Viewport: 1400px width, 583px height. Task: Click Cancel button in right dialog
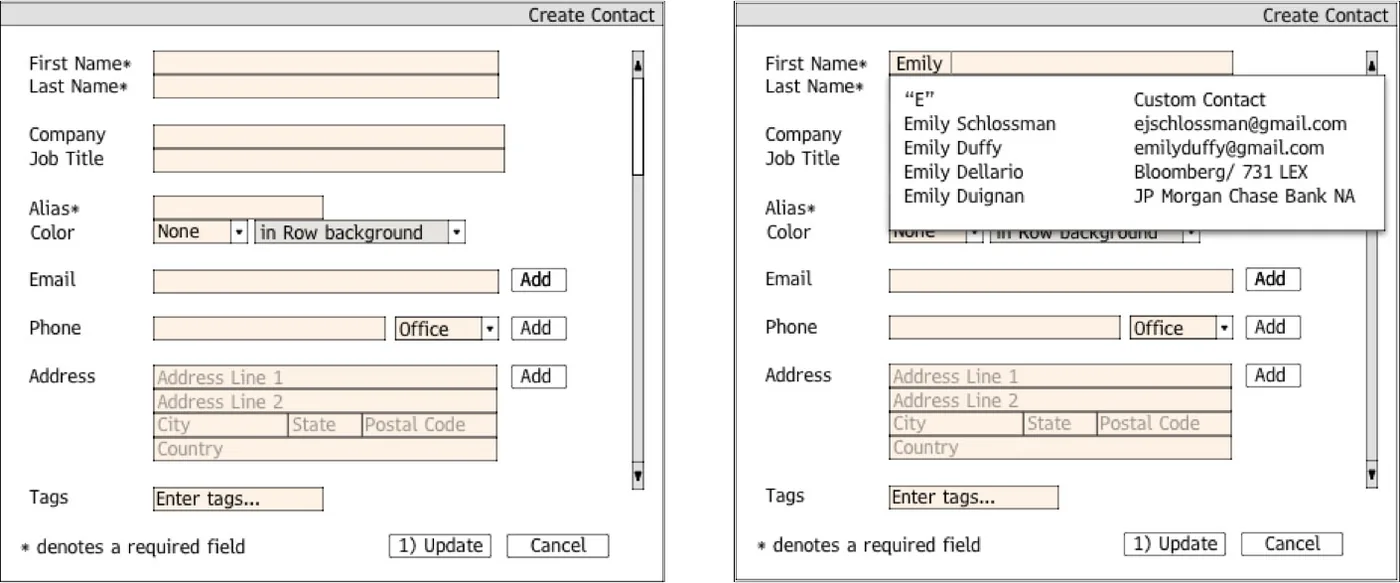click(x=1292, y=544)
